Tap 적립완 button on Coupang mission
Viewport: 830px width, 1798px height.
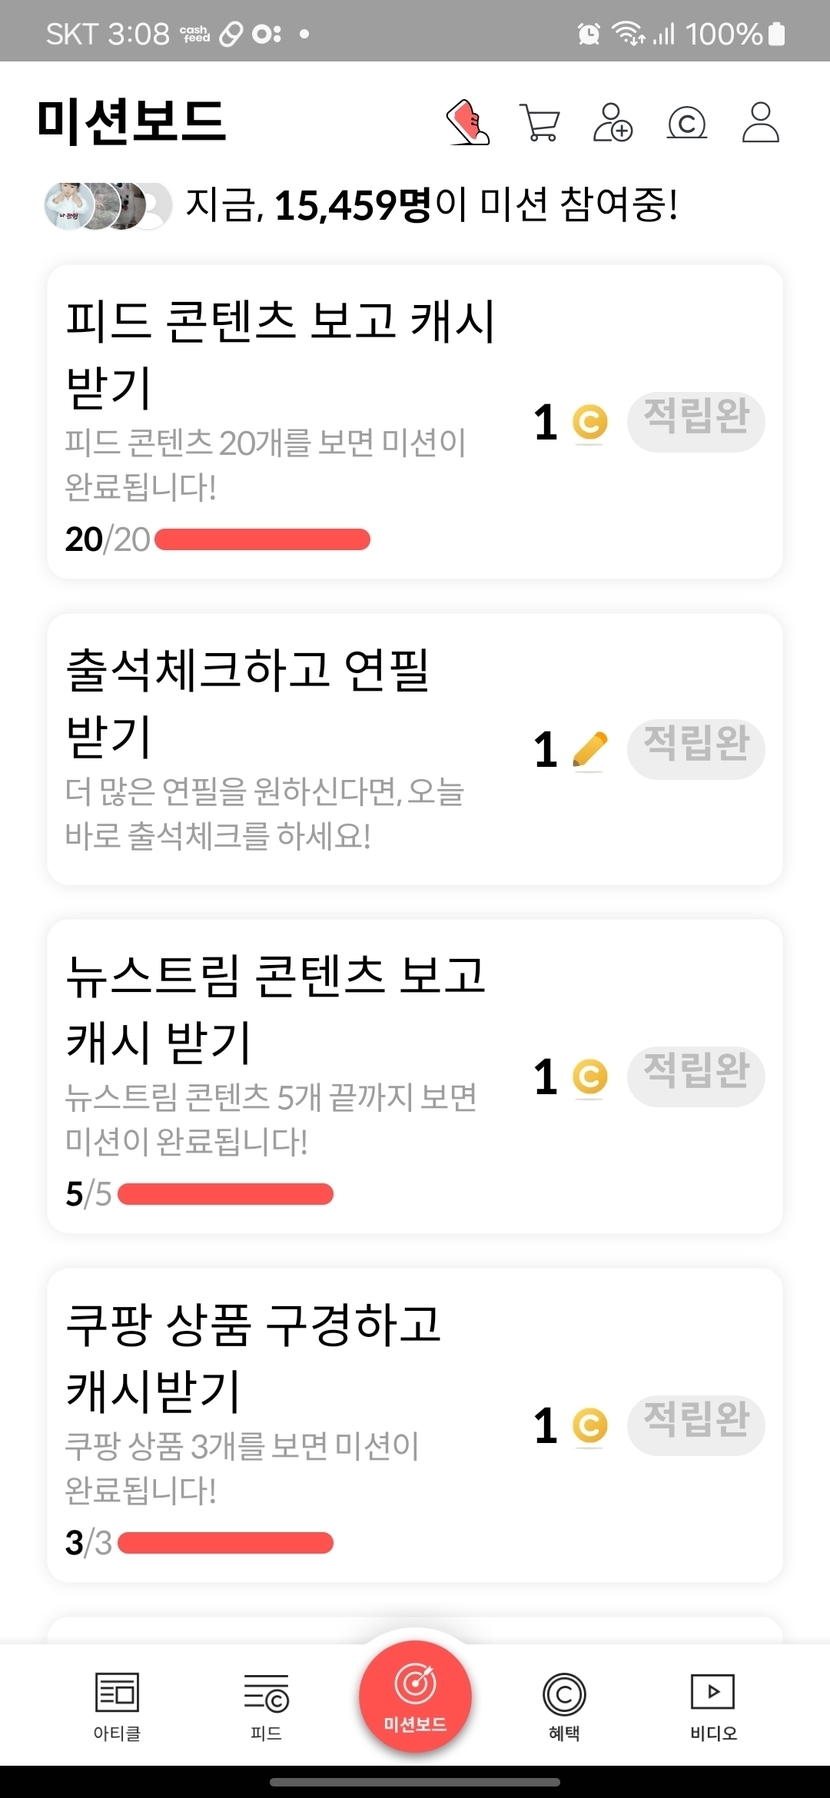pos(696,1425)
